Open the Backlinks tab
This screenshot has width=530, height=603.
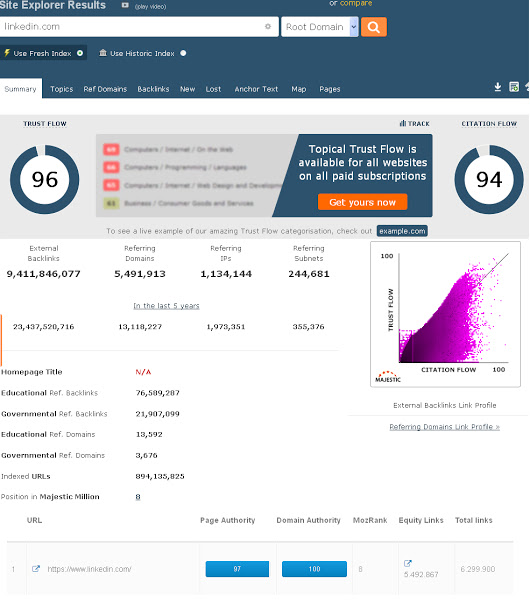point(153,89)
